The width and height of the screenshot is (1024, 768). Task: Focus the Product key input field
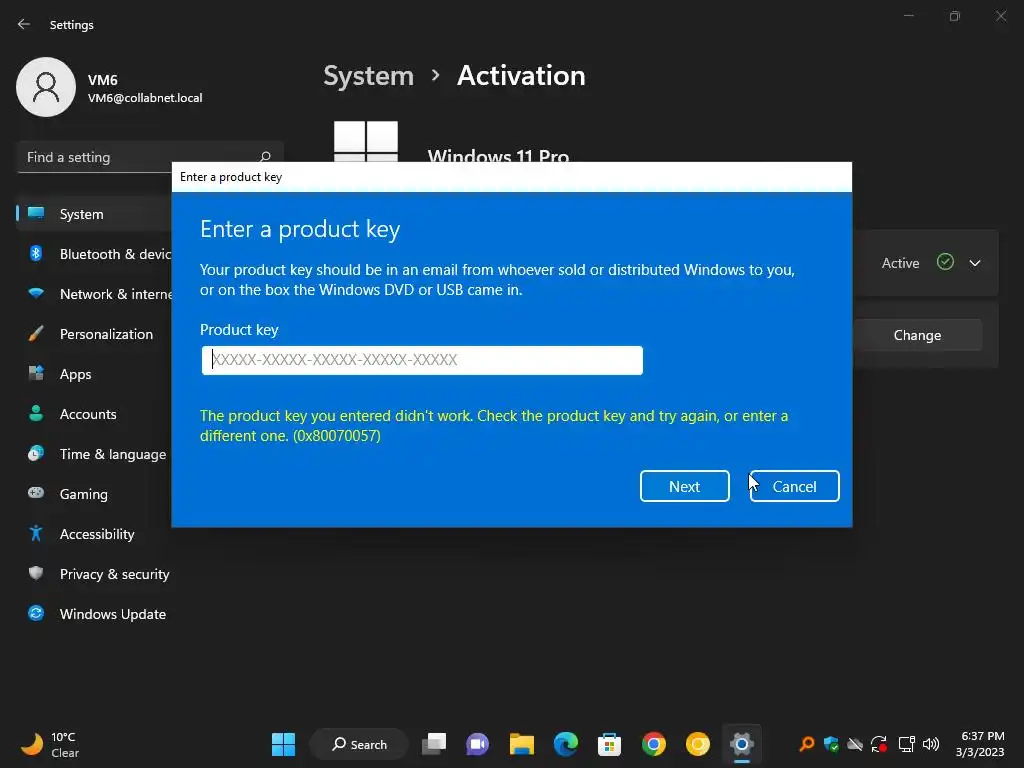click(422, 360)
